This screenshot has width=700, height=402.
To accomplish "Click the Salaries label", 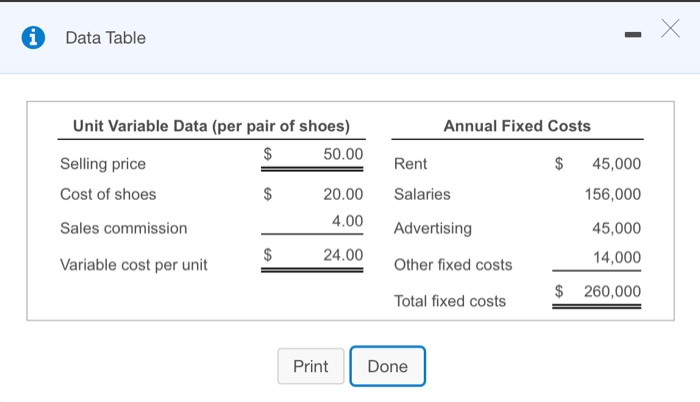I will pyautogui.click(x=422, y=194).
